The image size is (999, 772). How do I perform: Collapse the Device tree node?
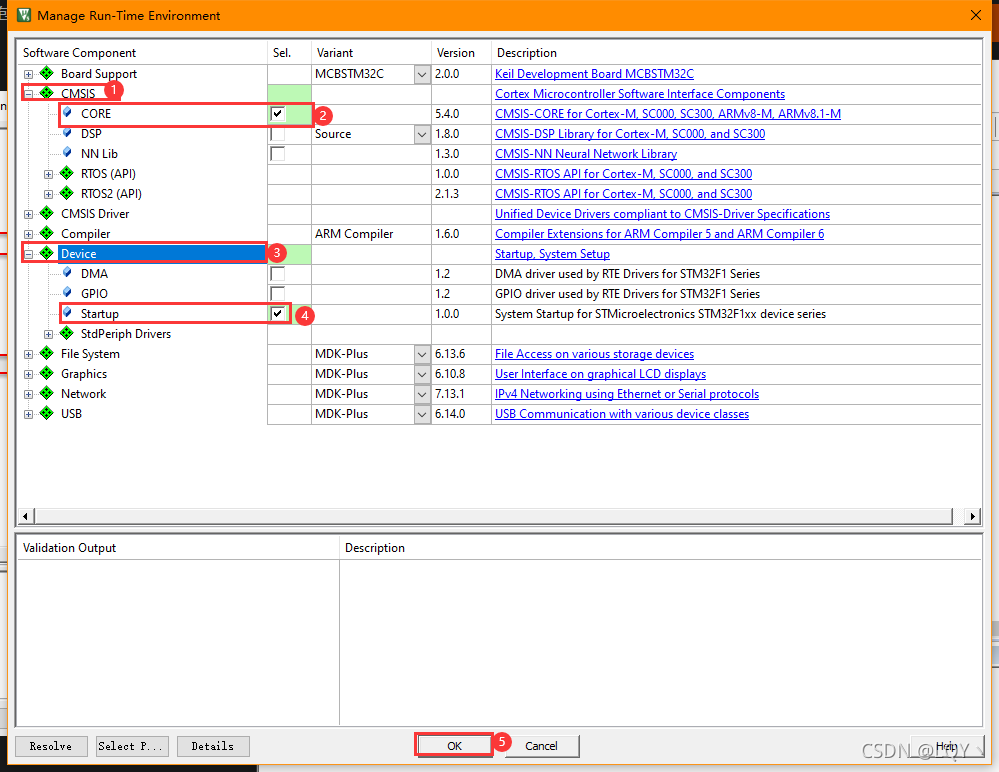point(28,254)
